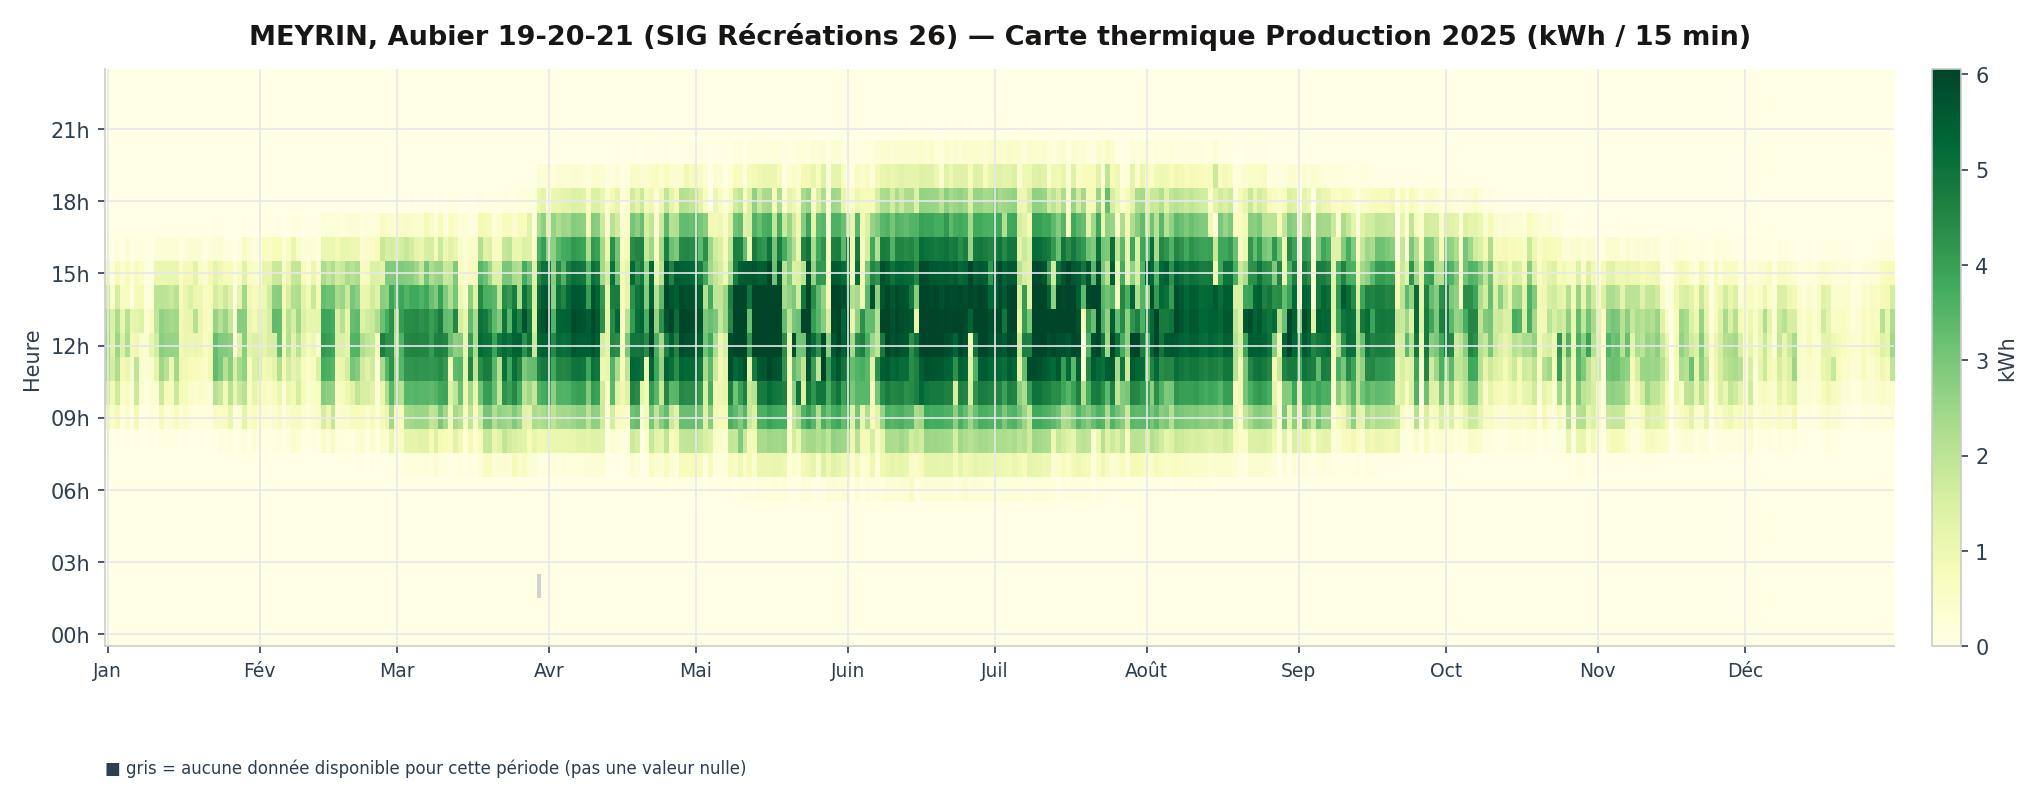Select the 00h hour axis label
This screenshot has height=800, width=2039.
pos(70,635)
